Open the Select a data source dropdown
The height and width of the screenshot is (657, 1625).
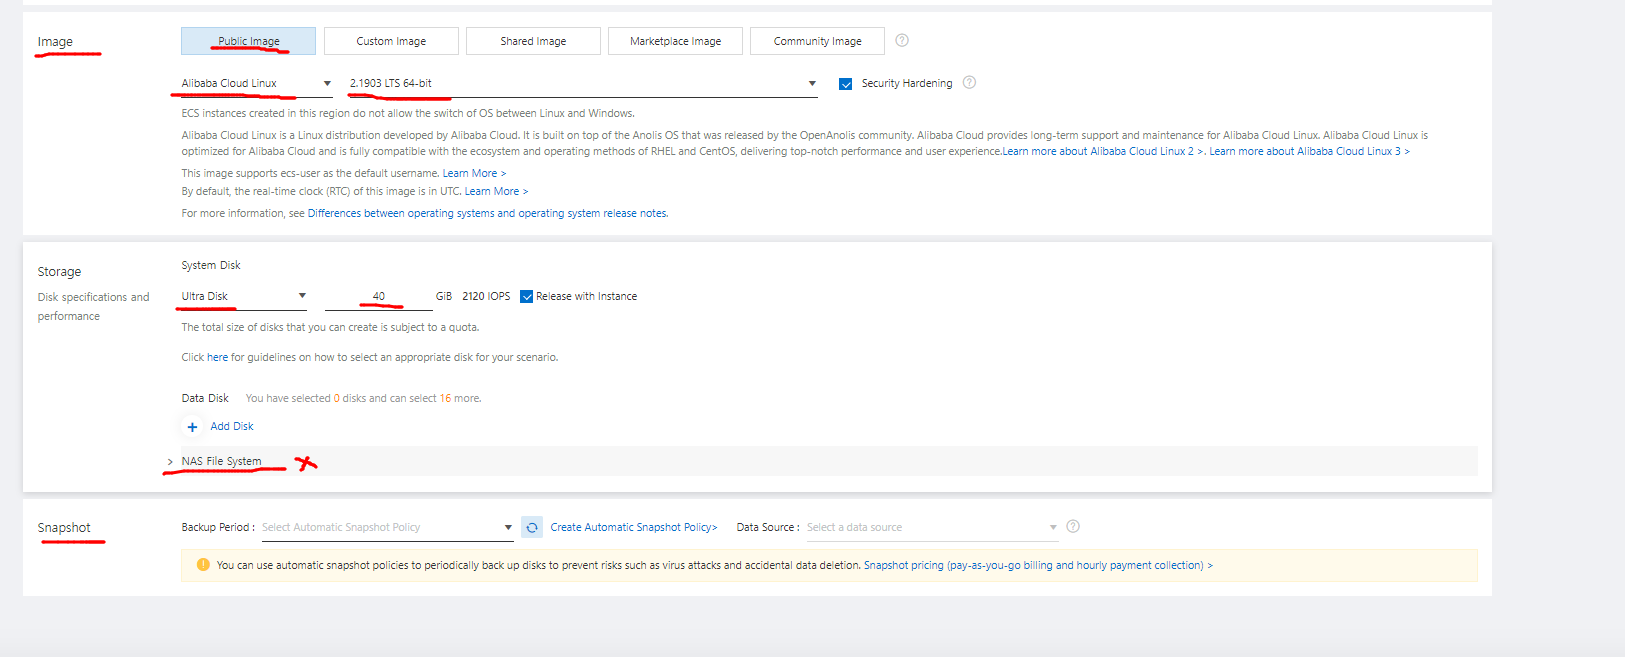coord(931,527)
